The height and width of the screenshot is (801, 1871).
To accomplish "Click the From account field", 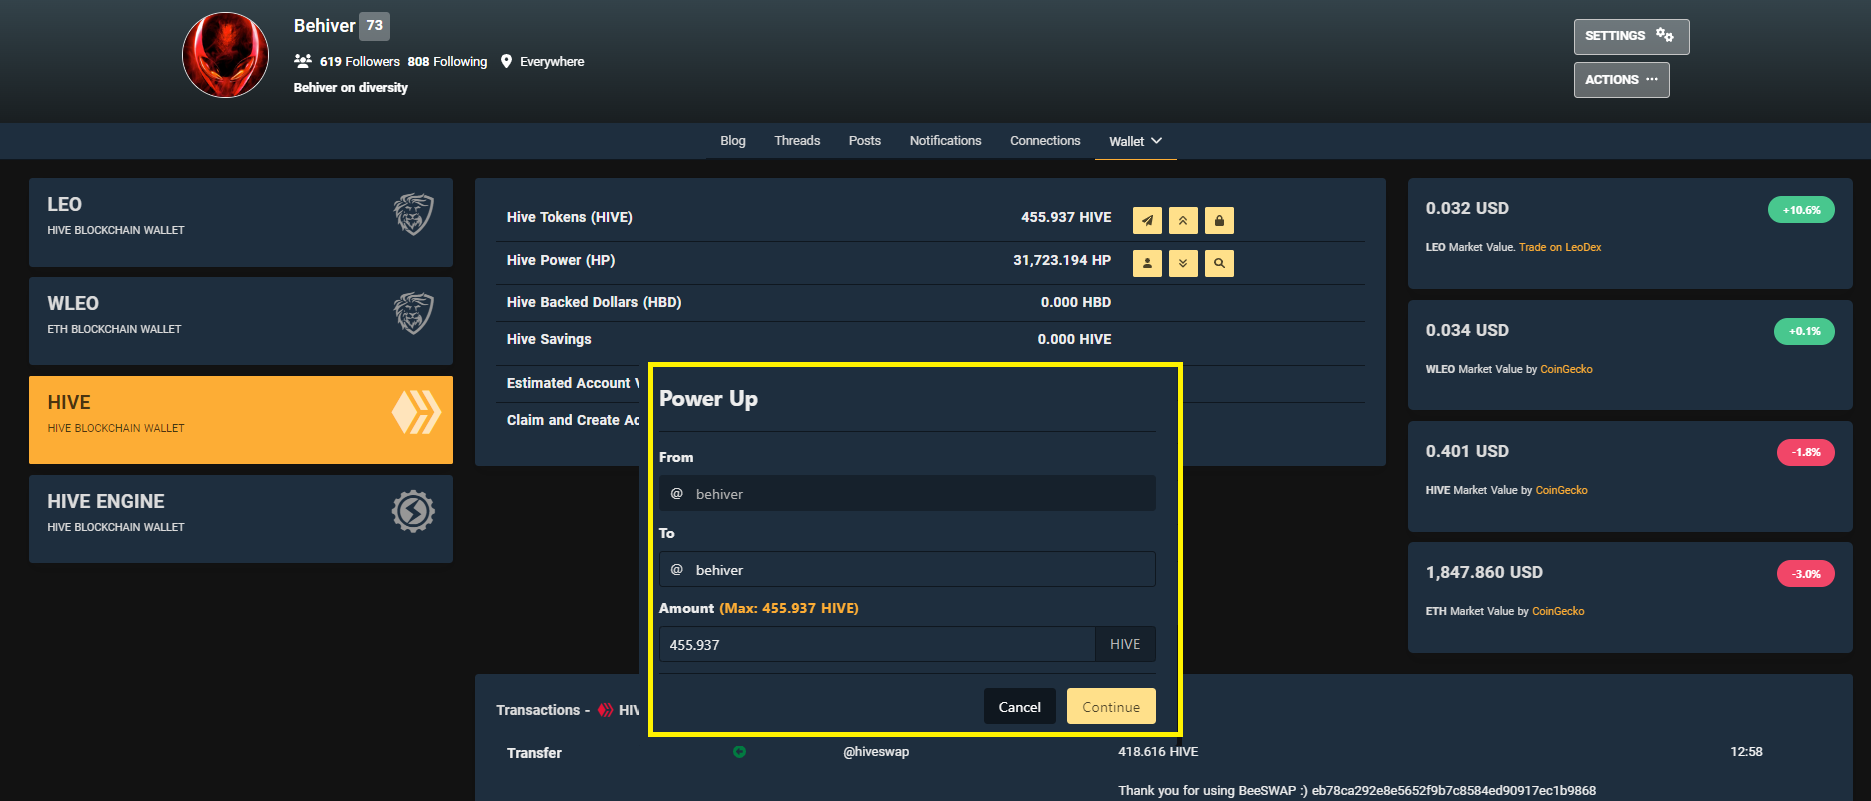I will point(907,493).
